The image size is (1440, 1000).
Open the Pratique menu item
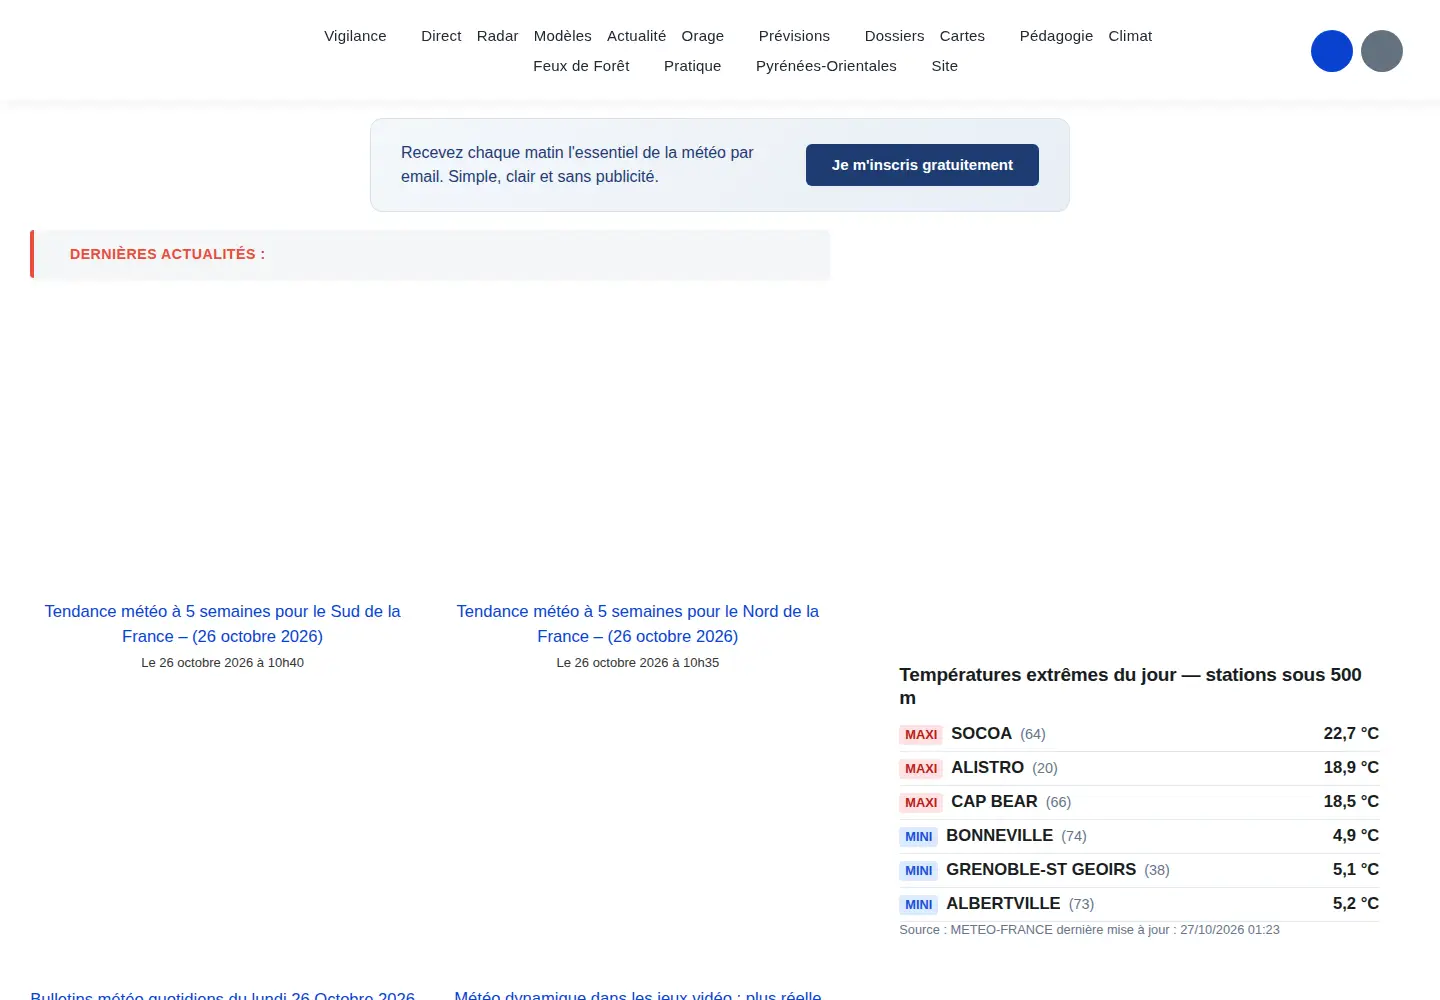tap(692, 66)
